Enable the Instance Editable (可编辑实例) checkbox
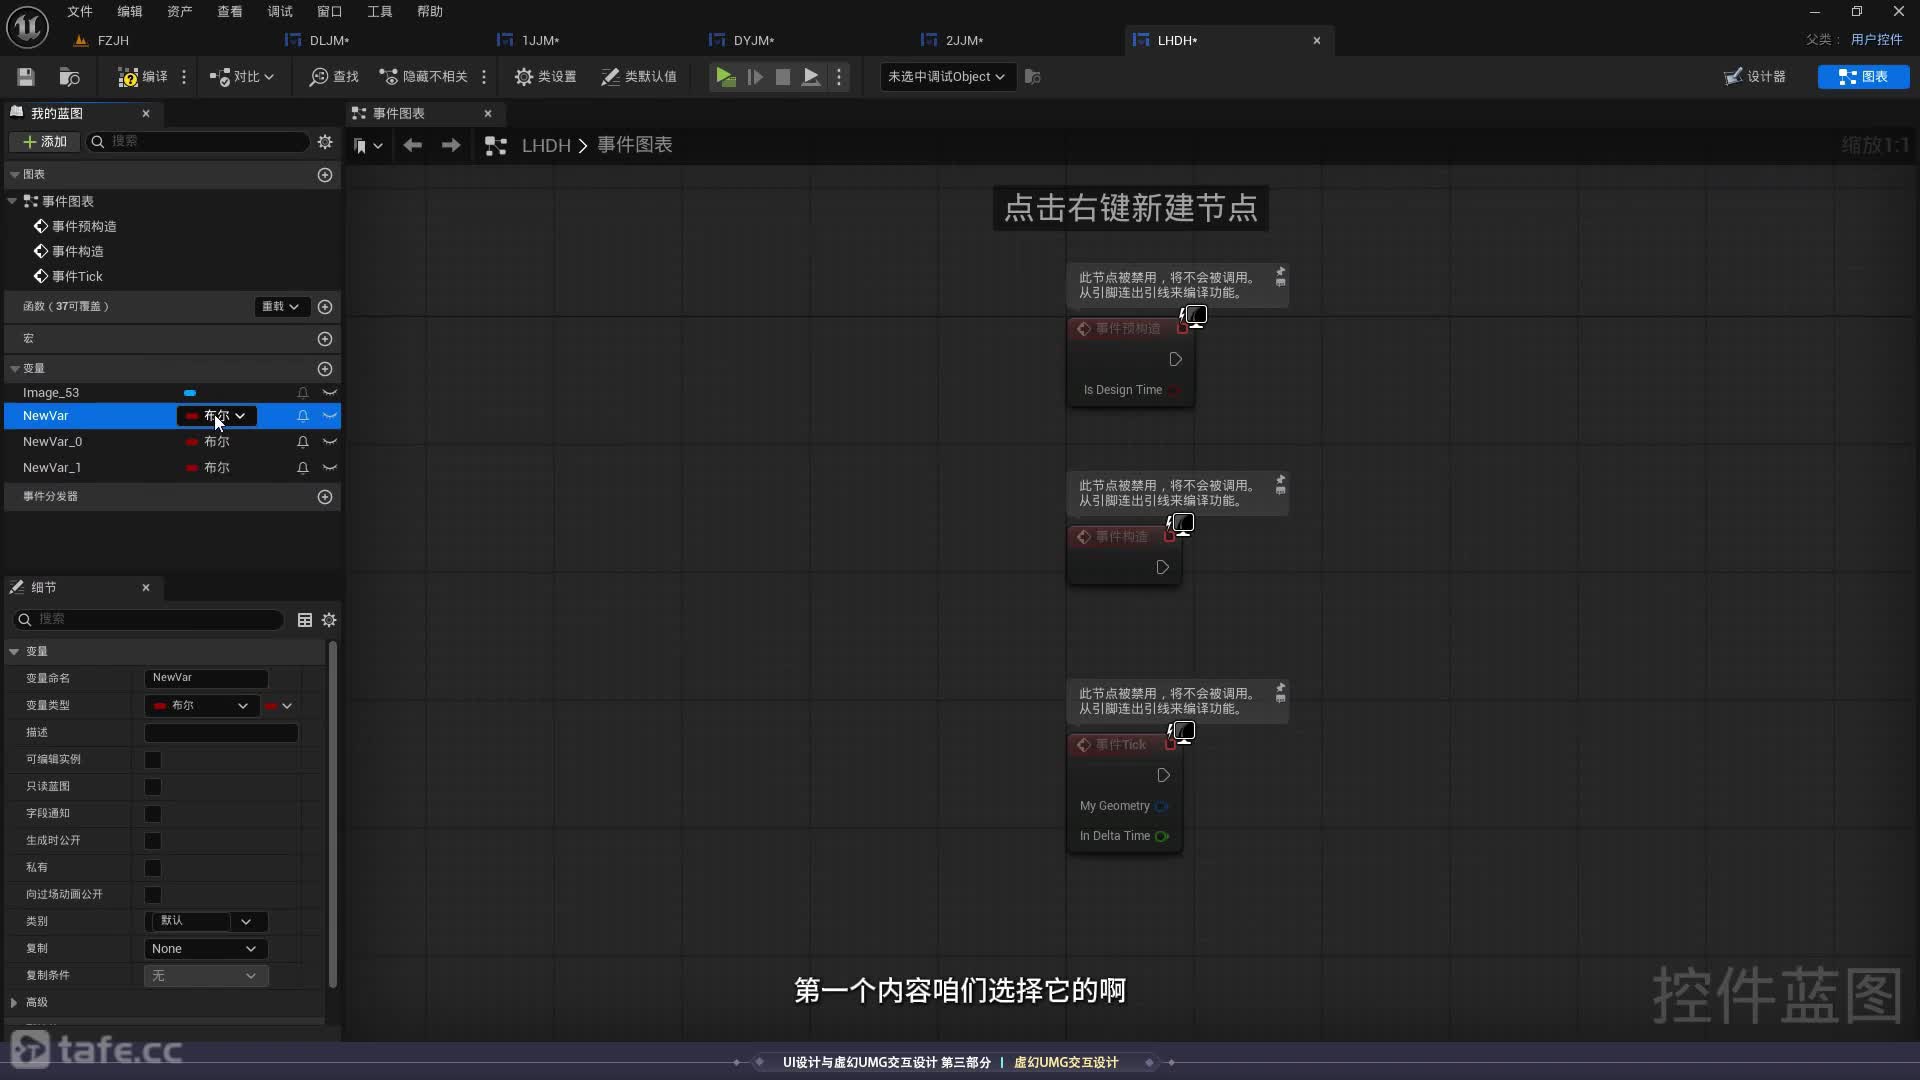This screenshot has width=1920, height=1080. pyautogui.click(x=153, y=760)
